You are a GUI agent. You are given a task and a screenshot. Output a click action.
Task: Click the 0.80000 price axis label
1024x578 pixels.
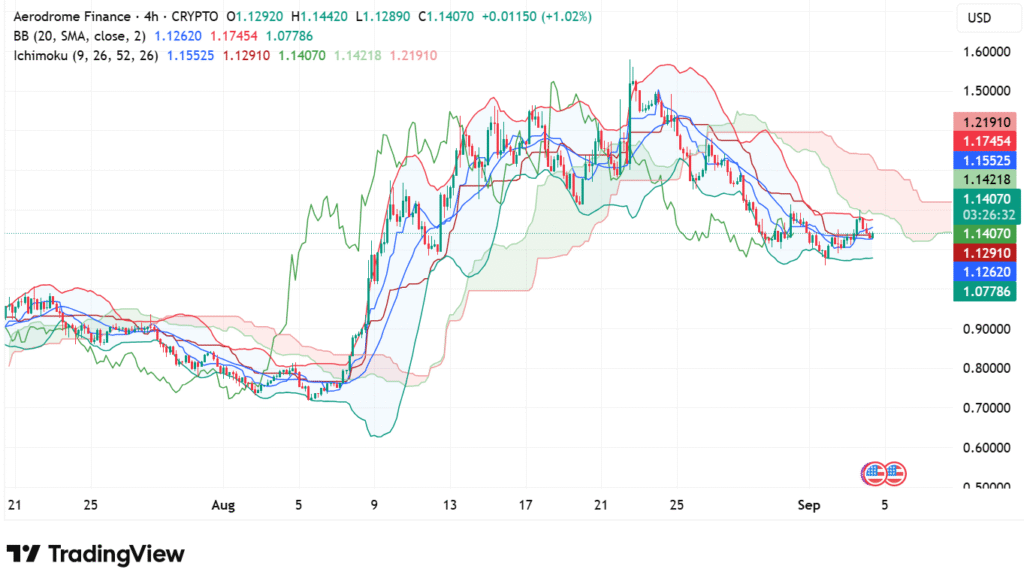coord(987,368)
